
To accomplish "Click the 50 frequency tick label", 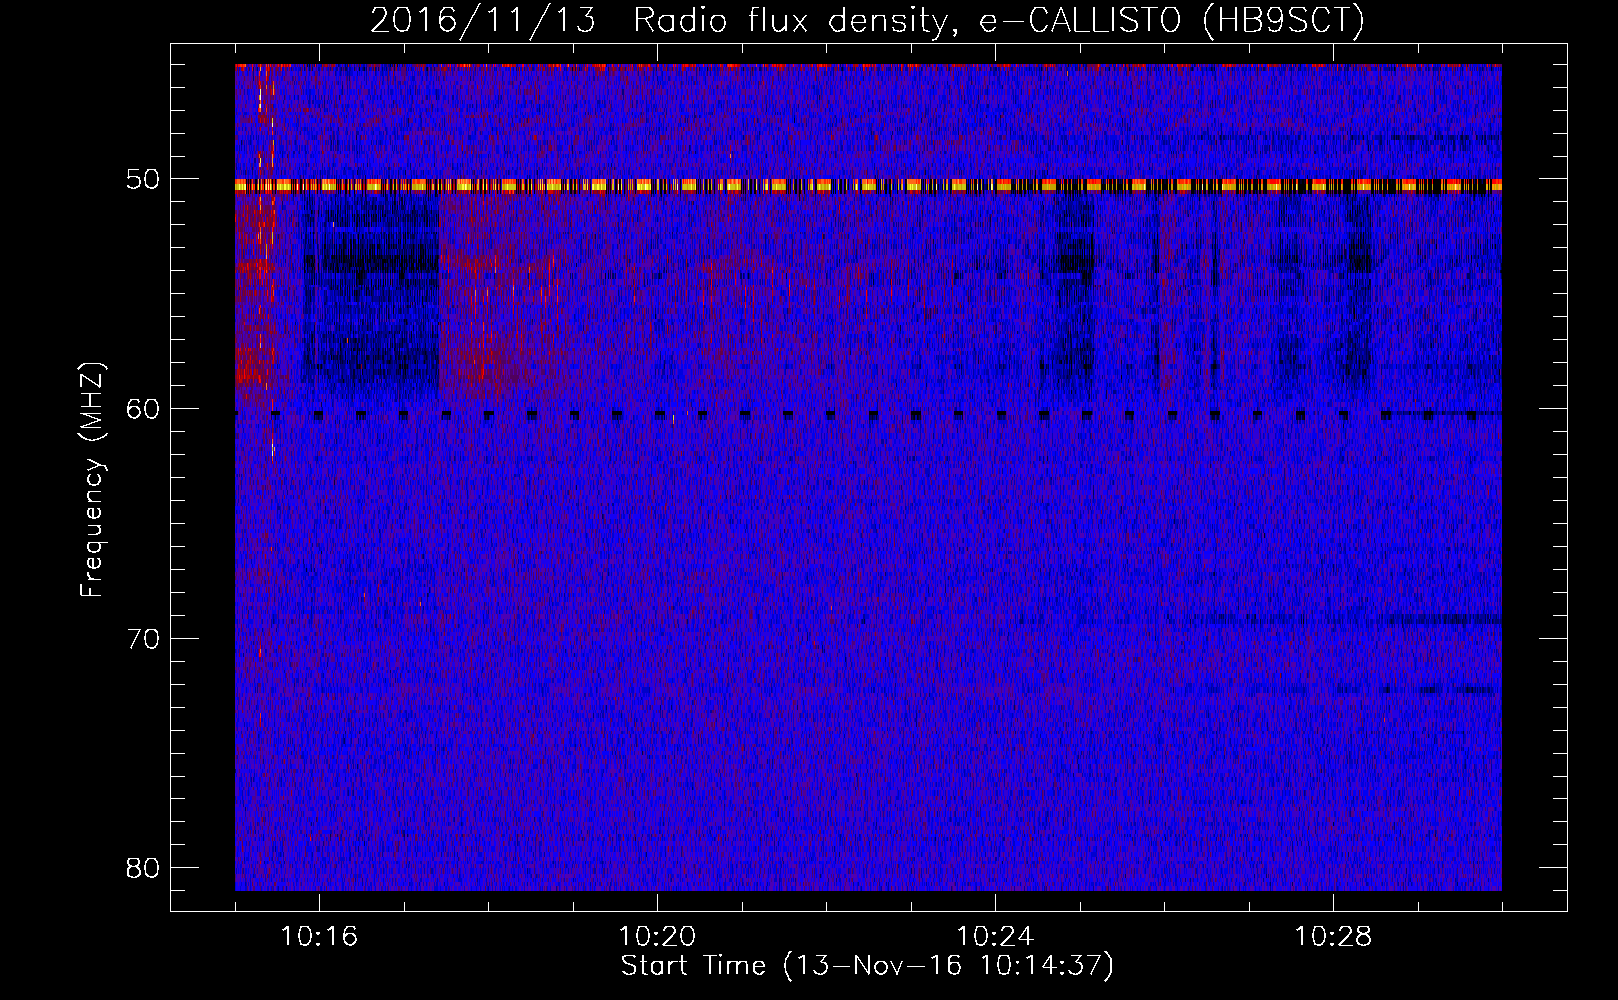I will [144, 180].
